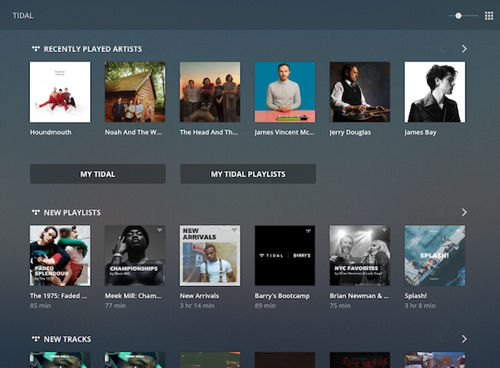Viewport: 500px width, 368px height.
Task: Open Jerry Douglas artist image
Action: 360,92
